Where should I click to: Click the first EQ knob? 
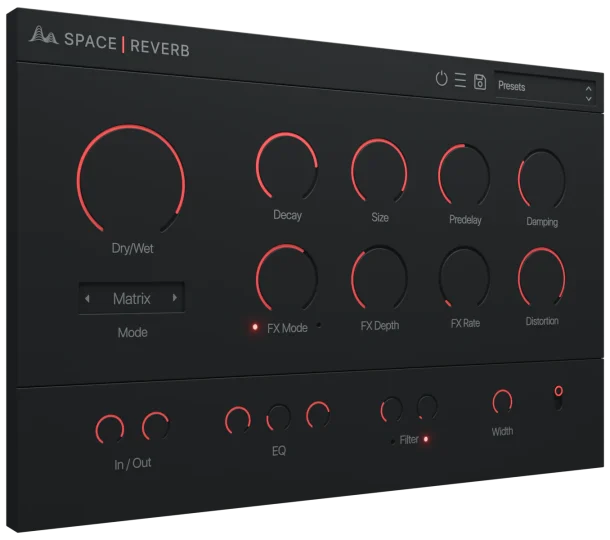238,420
